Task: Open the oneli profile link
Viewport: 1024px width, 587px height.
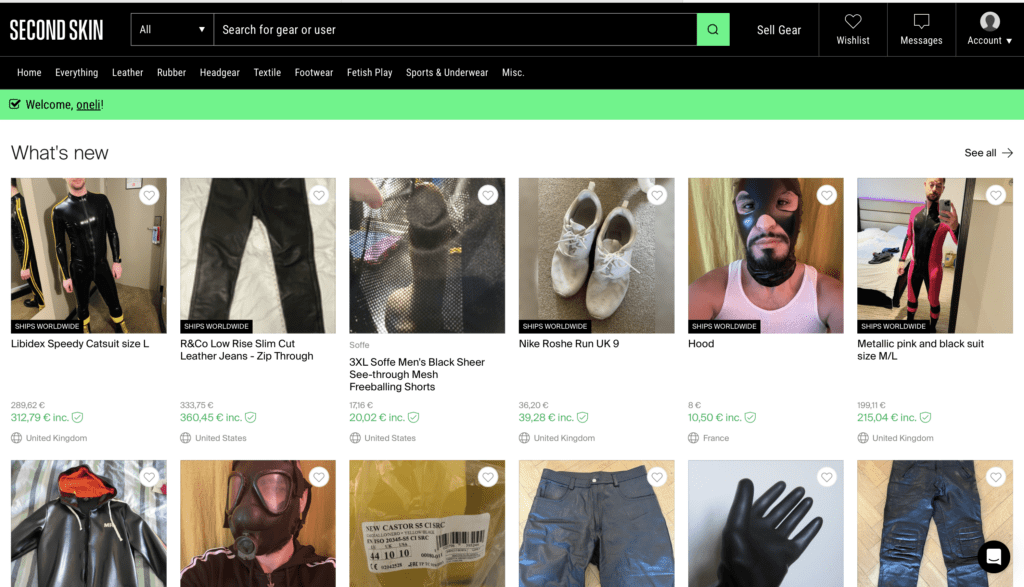Action: coord(88,104)
